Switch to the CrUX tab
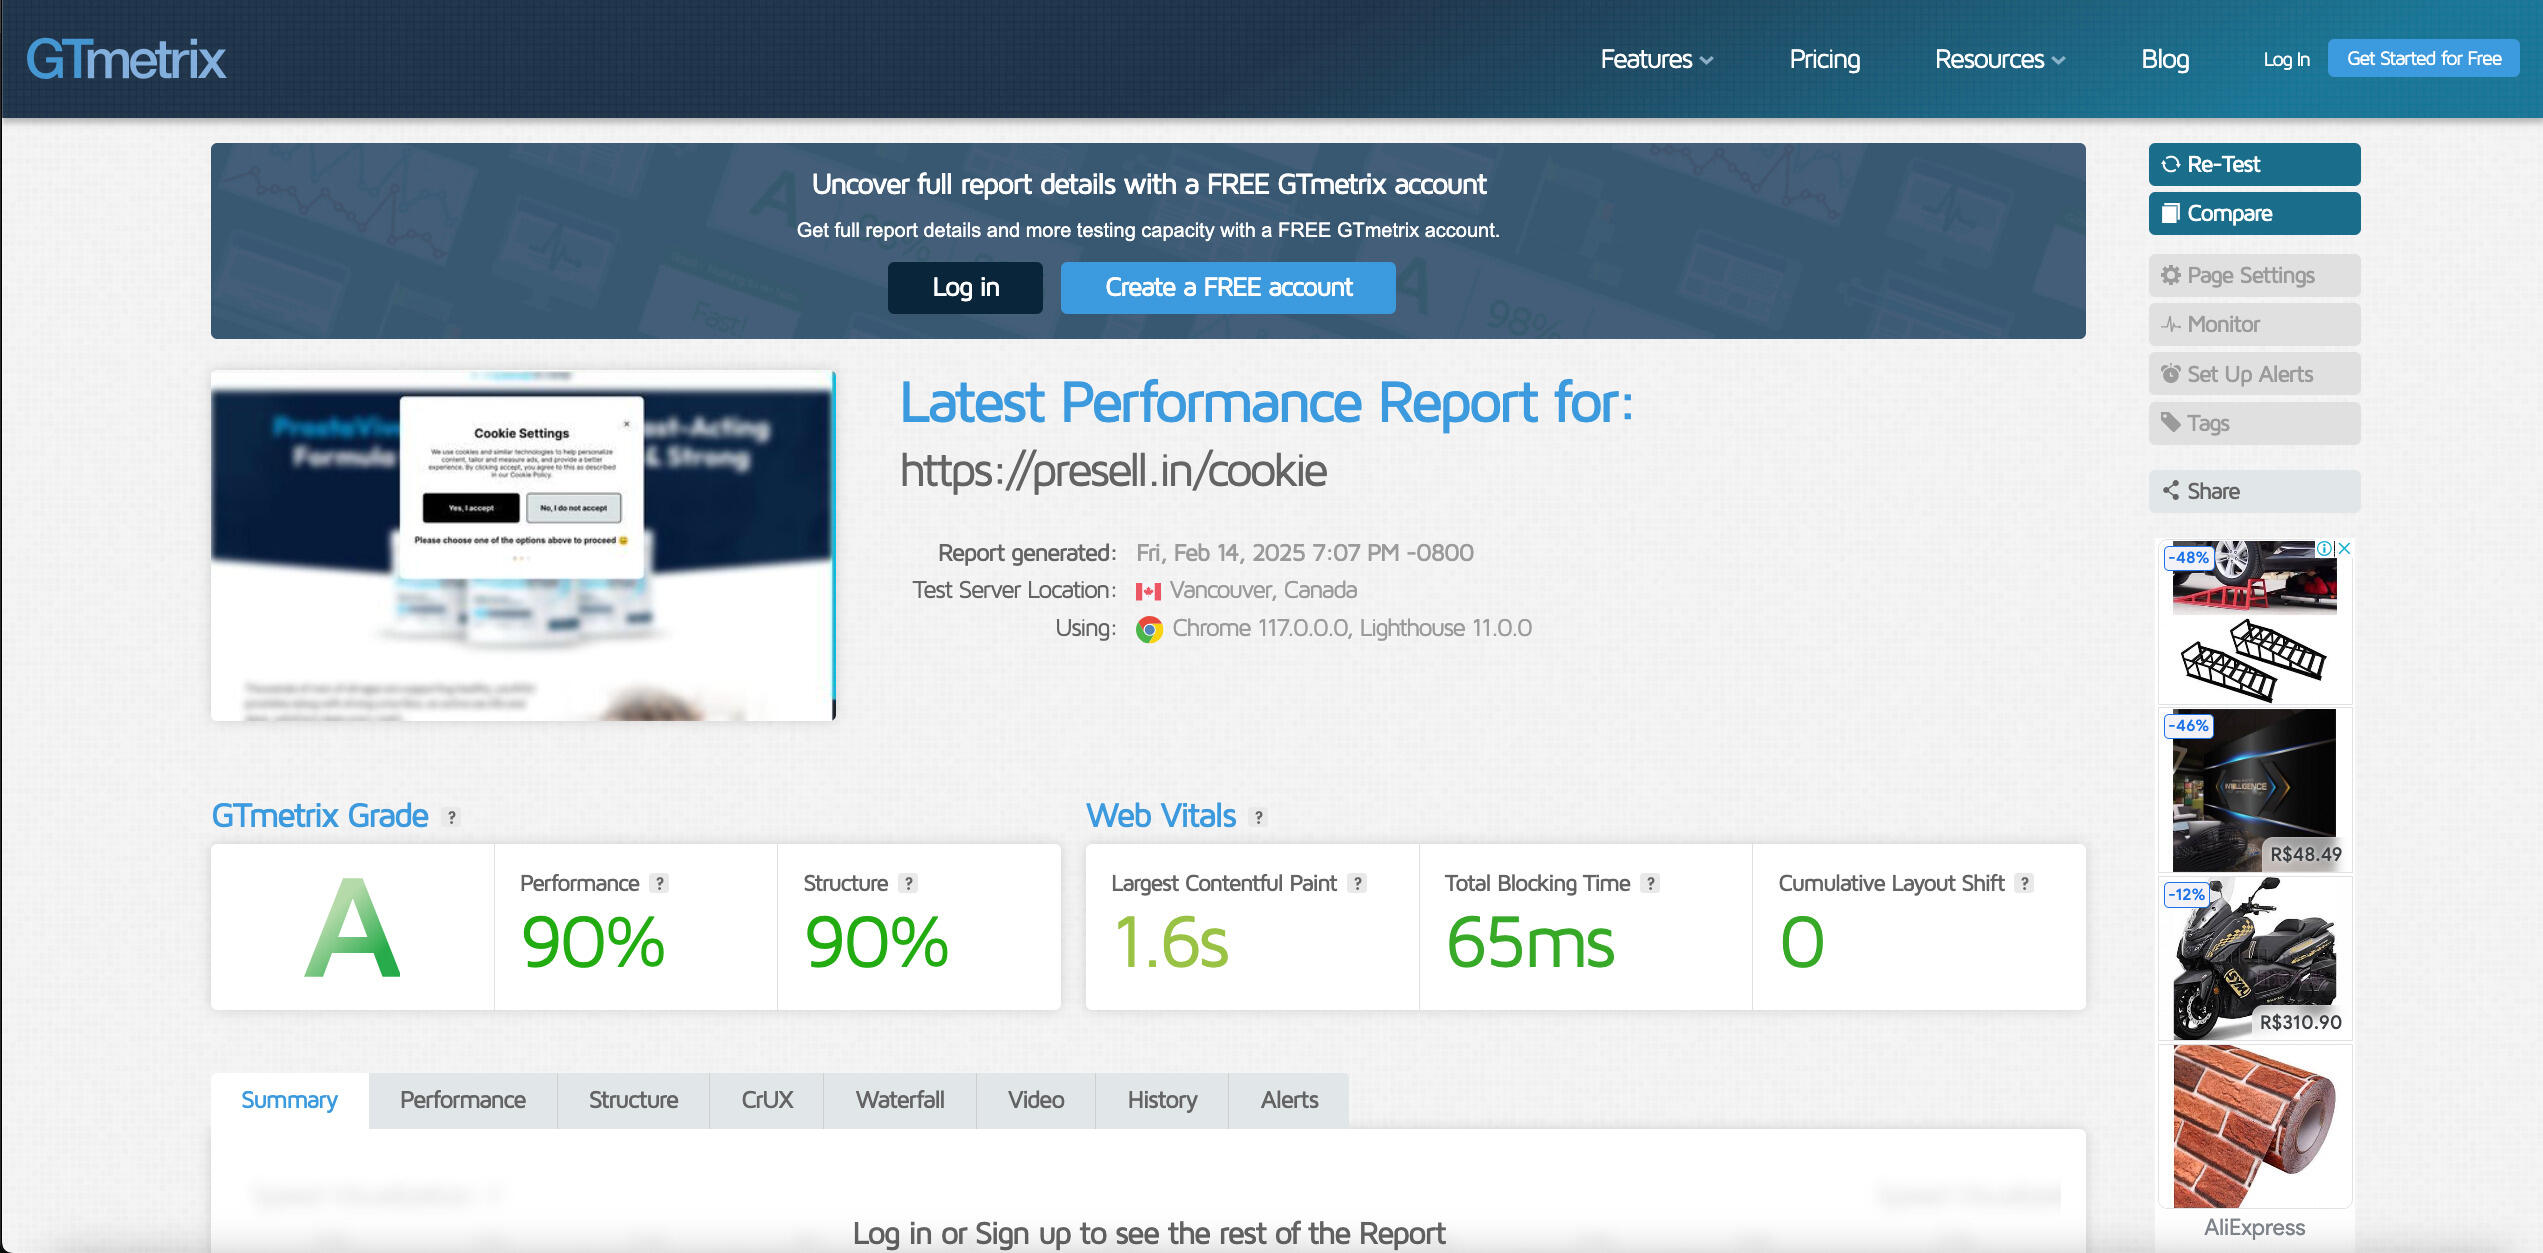 pos(766,1100)
